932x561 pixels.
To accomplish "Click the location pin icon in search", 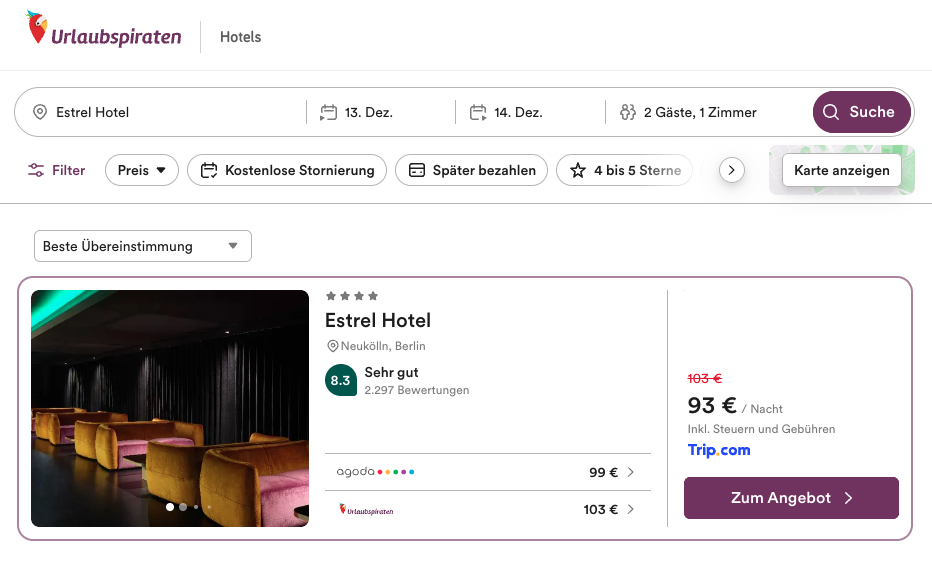I will tap(40, 112).
